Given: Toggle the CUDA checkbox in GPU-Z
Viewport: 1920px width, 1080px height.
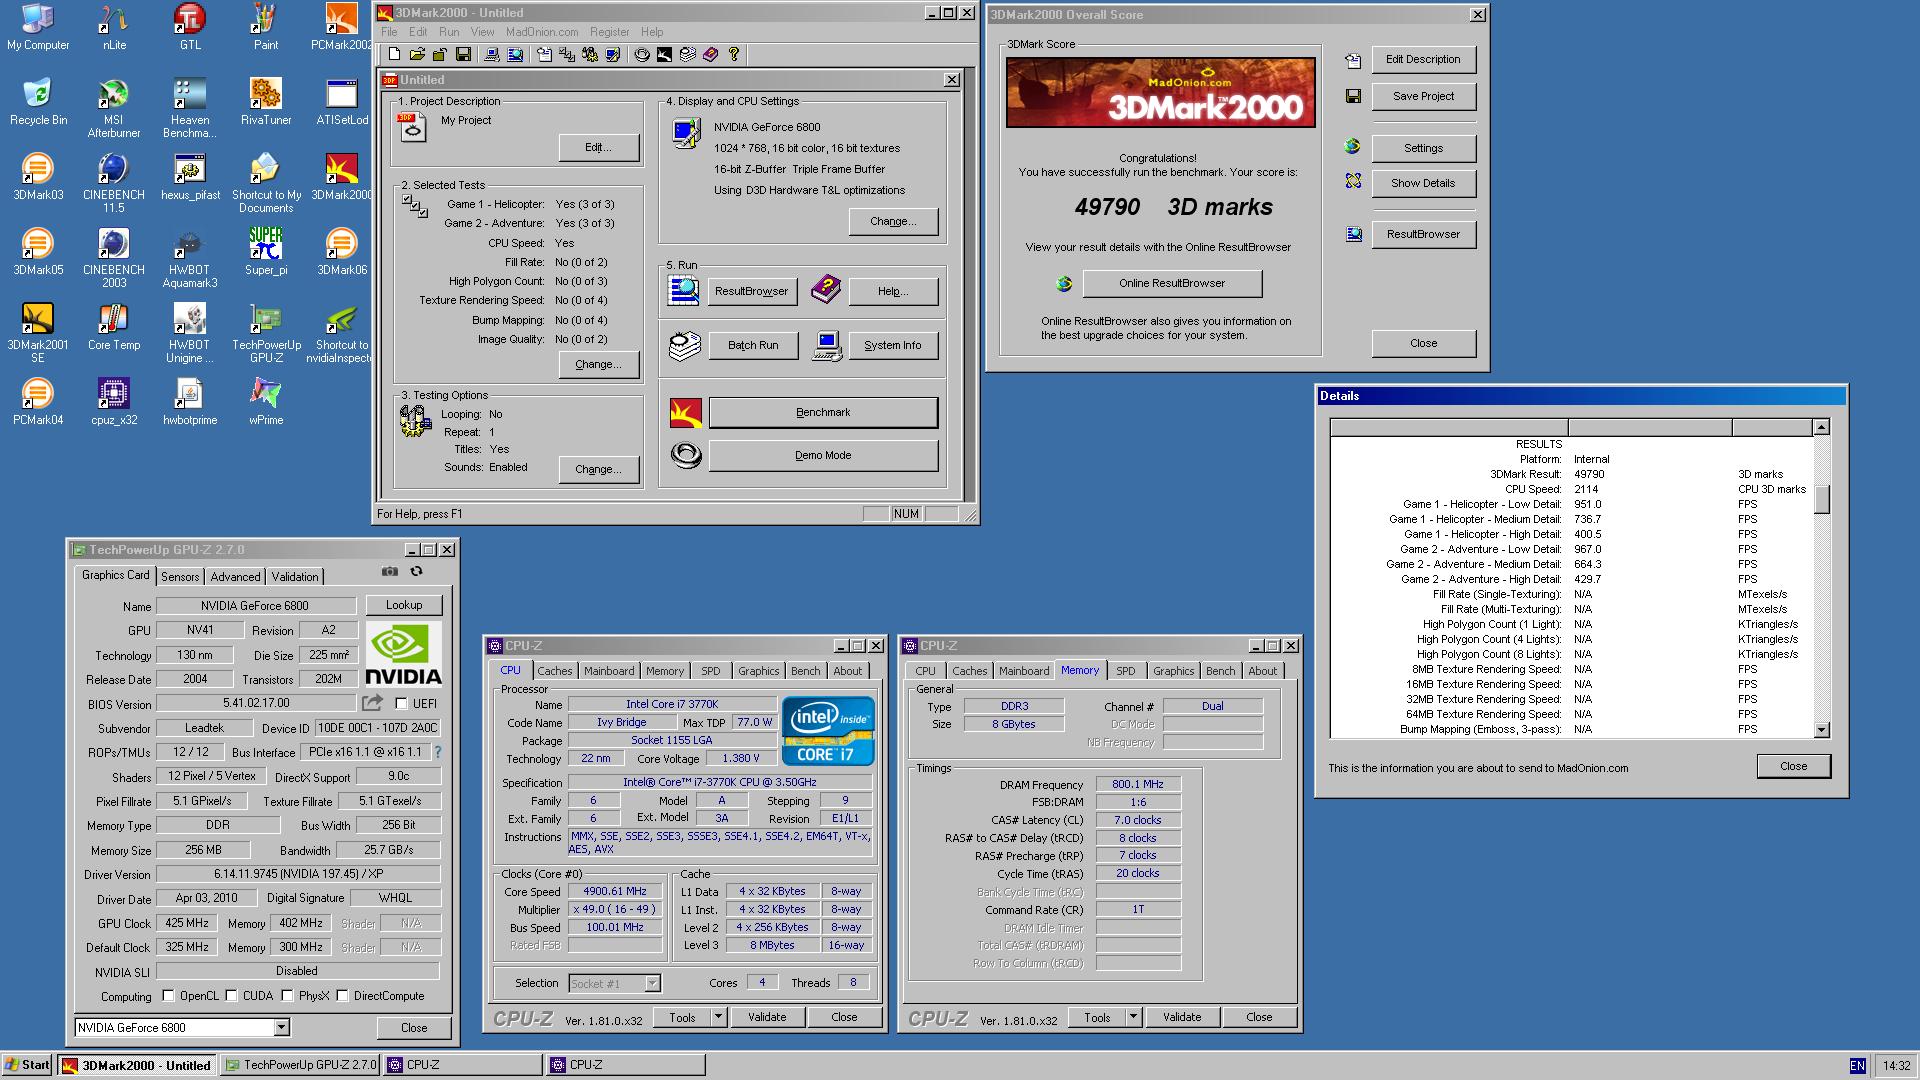Looking at the screenshot, I should click(231, 996).
